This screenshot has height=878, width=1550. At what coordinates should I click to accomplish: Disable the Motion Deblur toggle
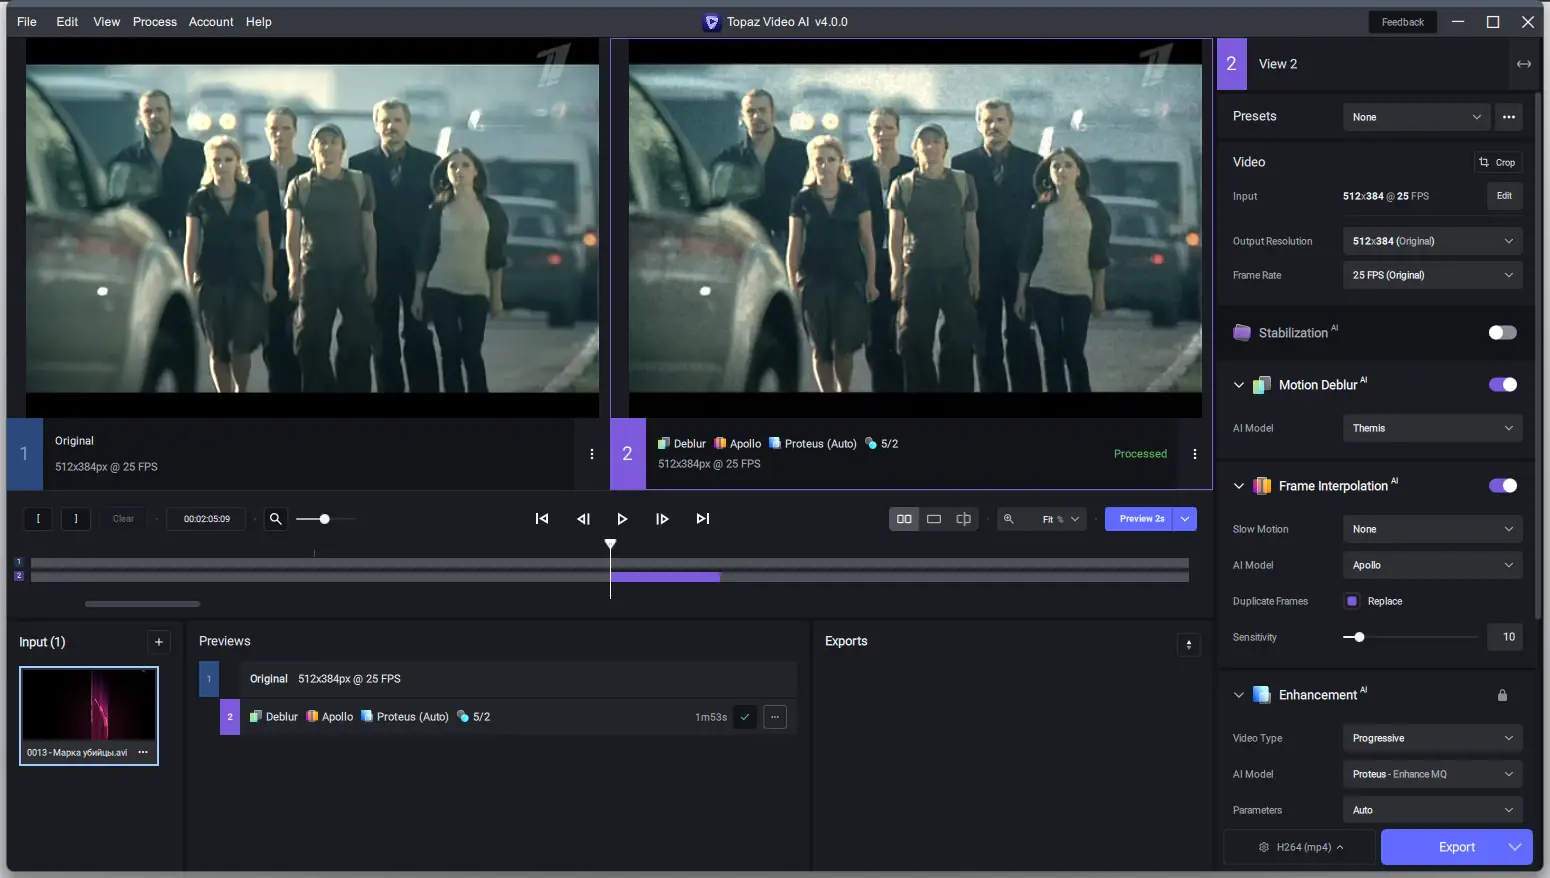(1502, 385)
